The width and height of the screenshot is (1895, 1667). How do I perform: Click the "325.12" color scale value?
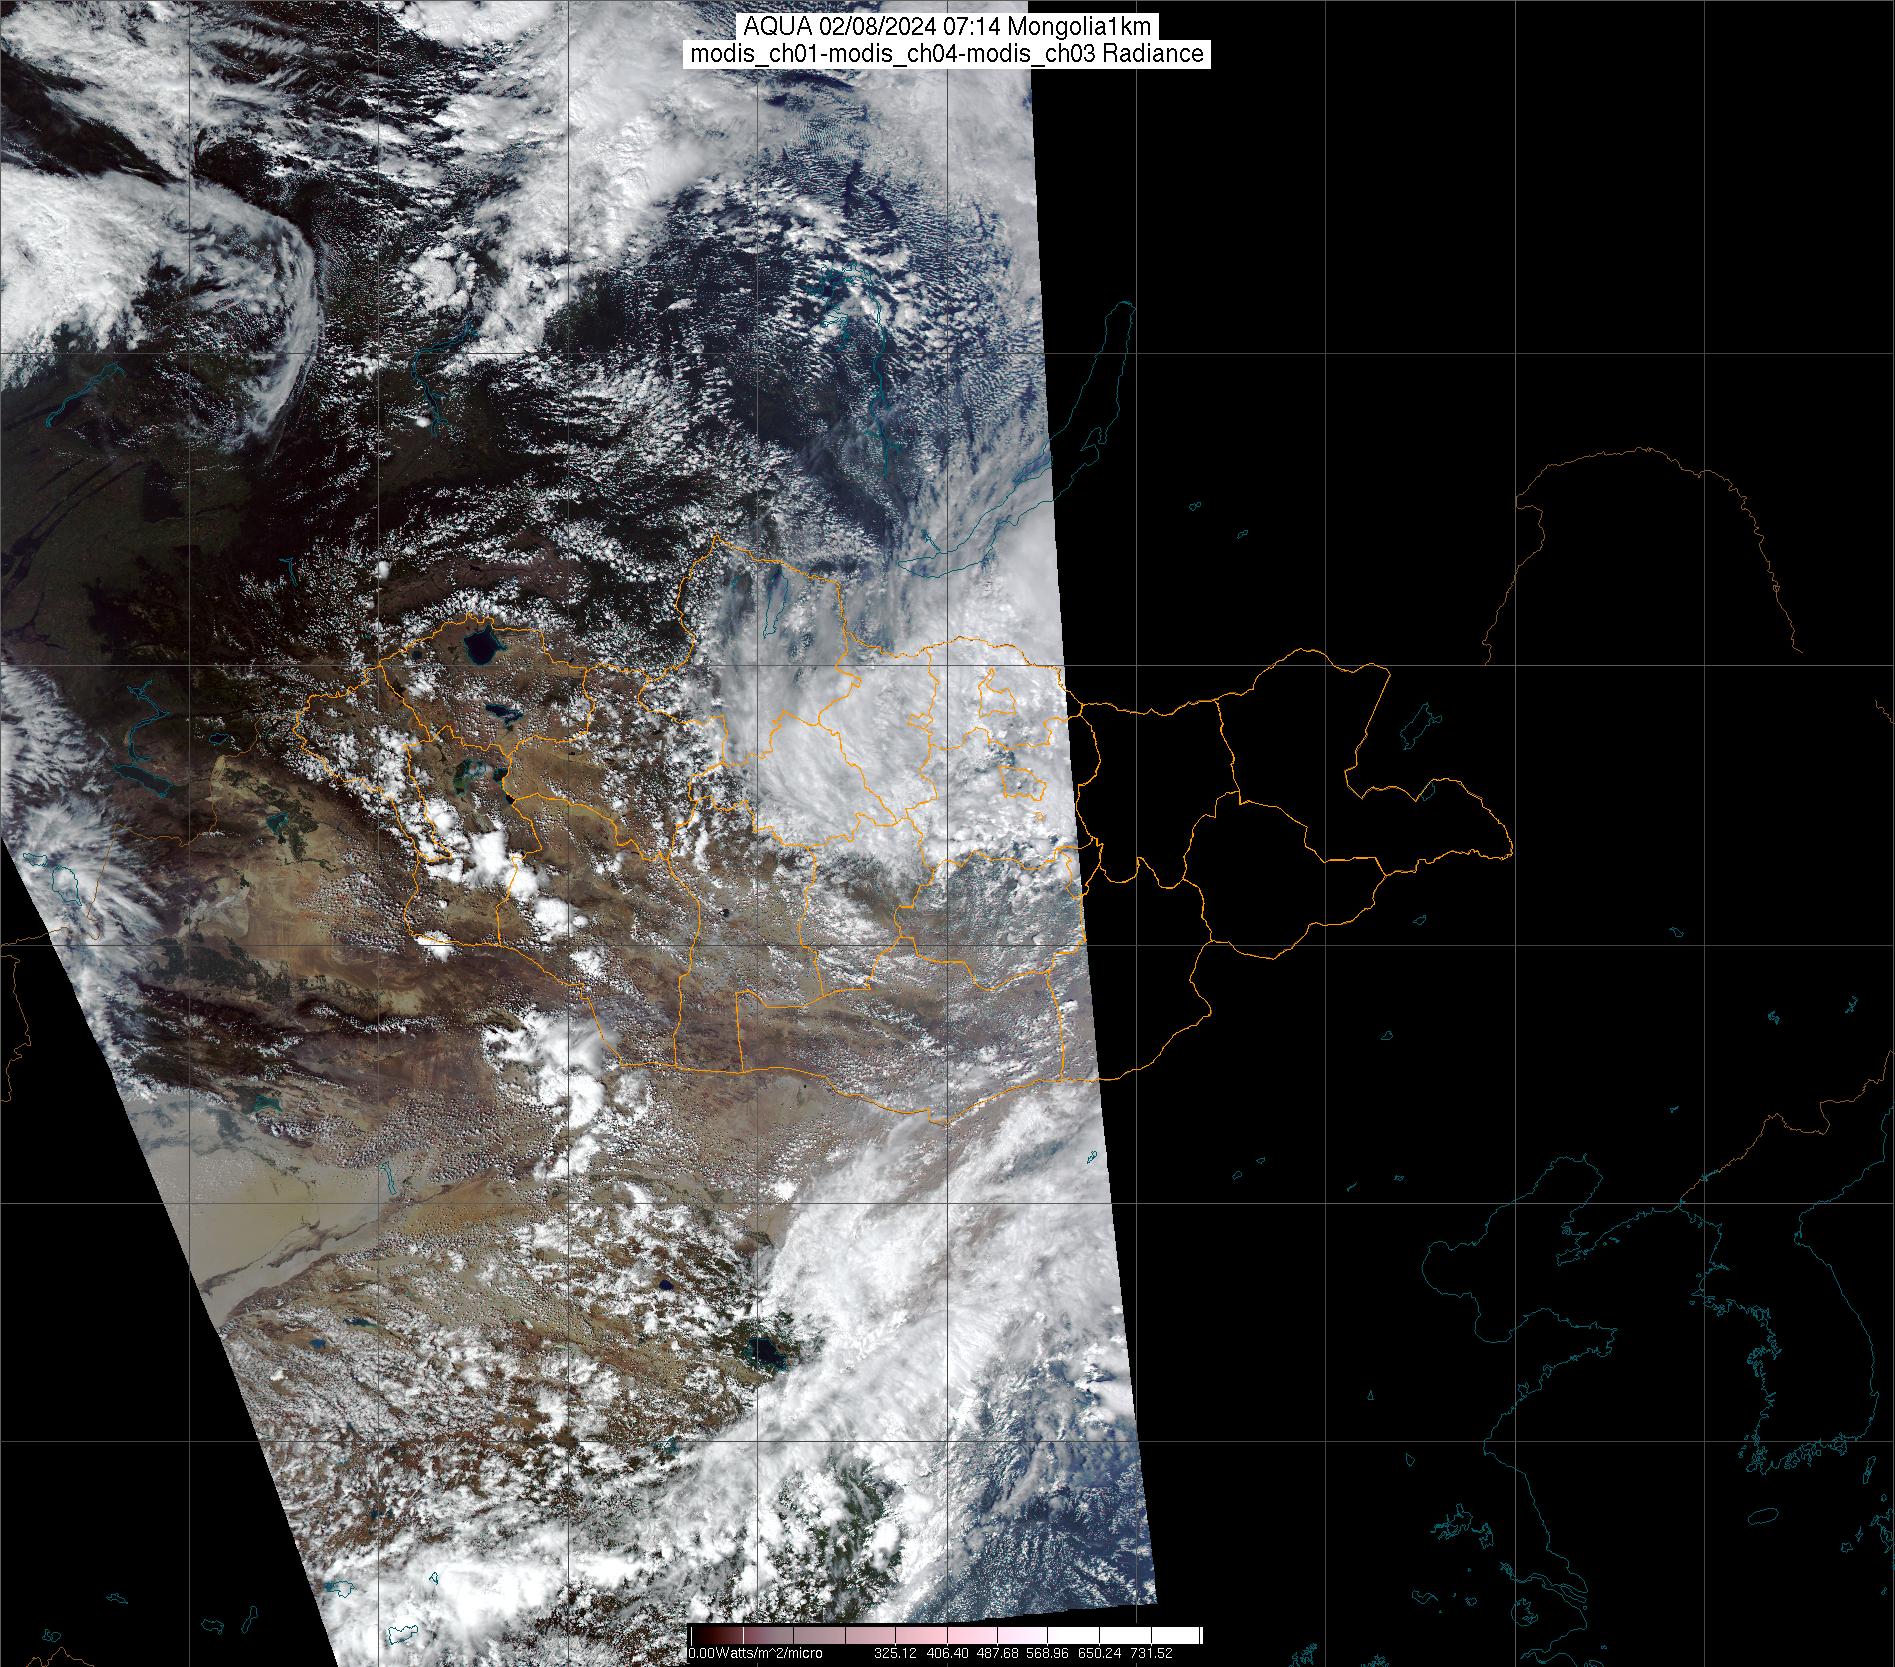(x=896, y=1653)
